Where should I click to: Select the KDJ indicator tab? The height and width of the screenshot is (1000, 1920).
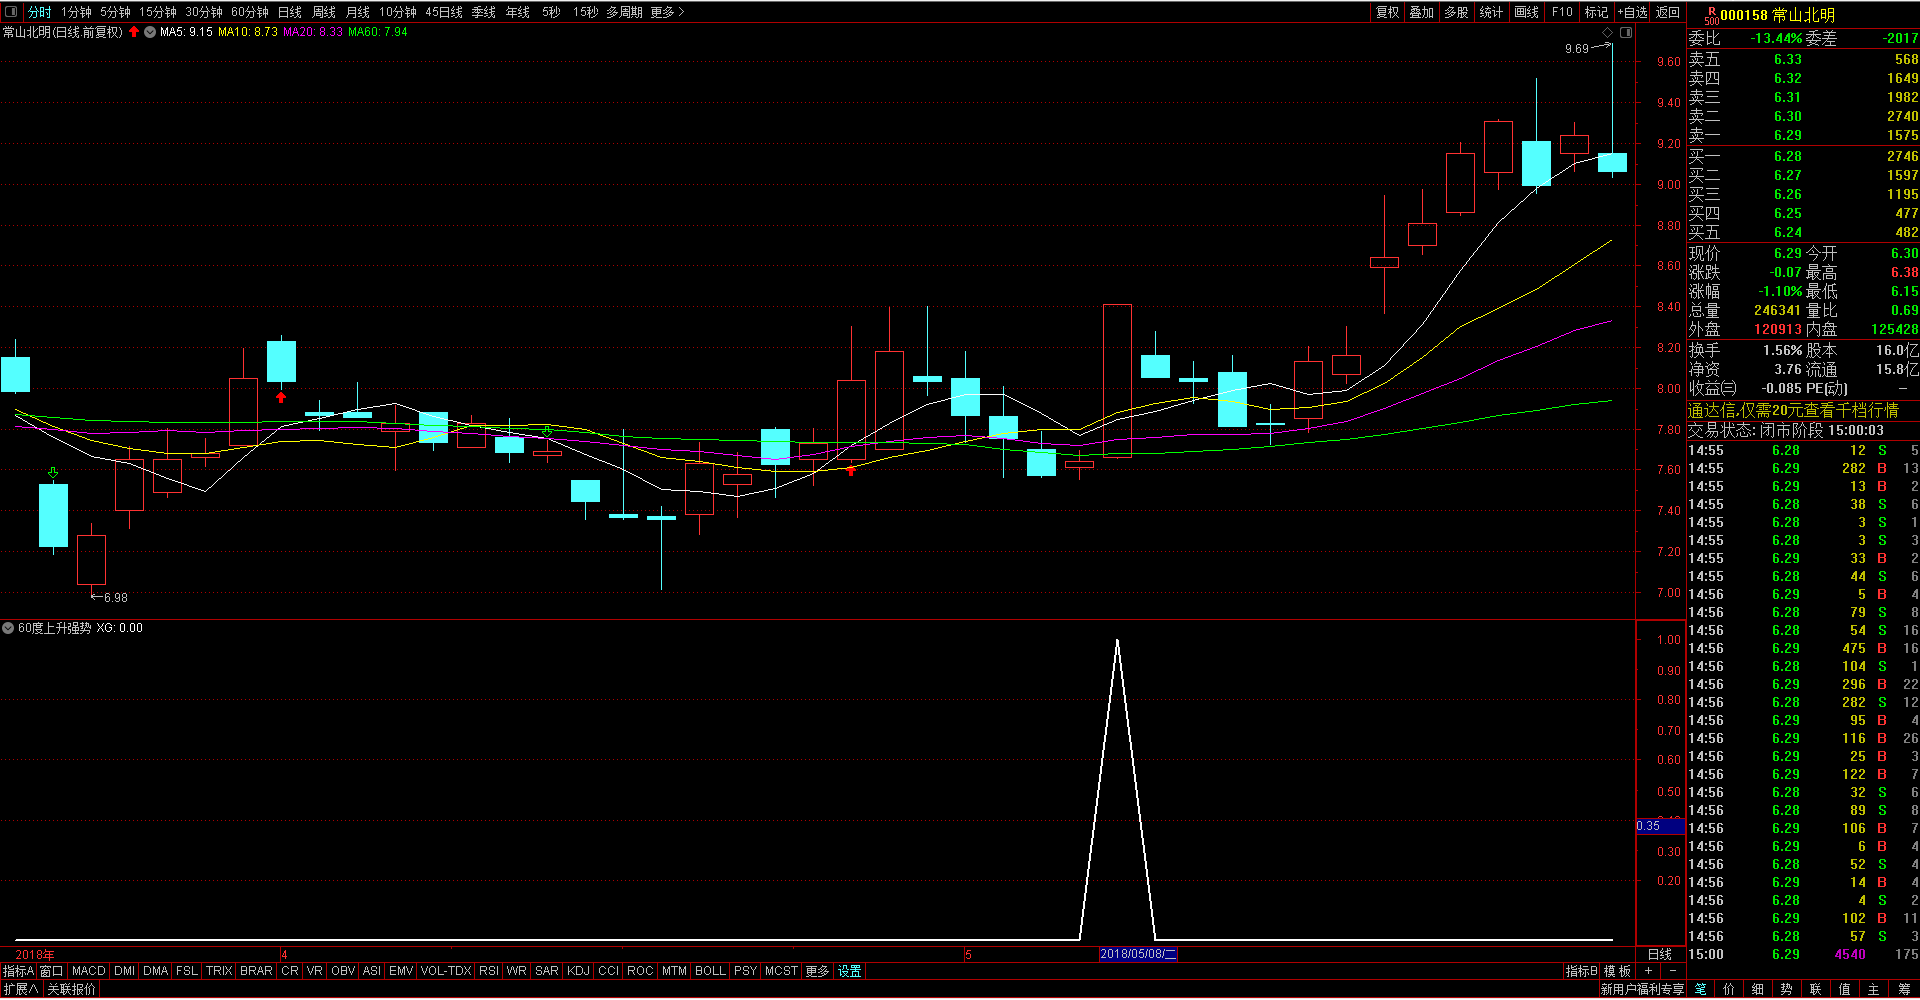tap(578, 971)
